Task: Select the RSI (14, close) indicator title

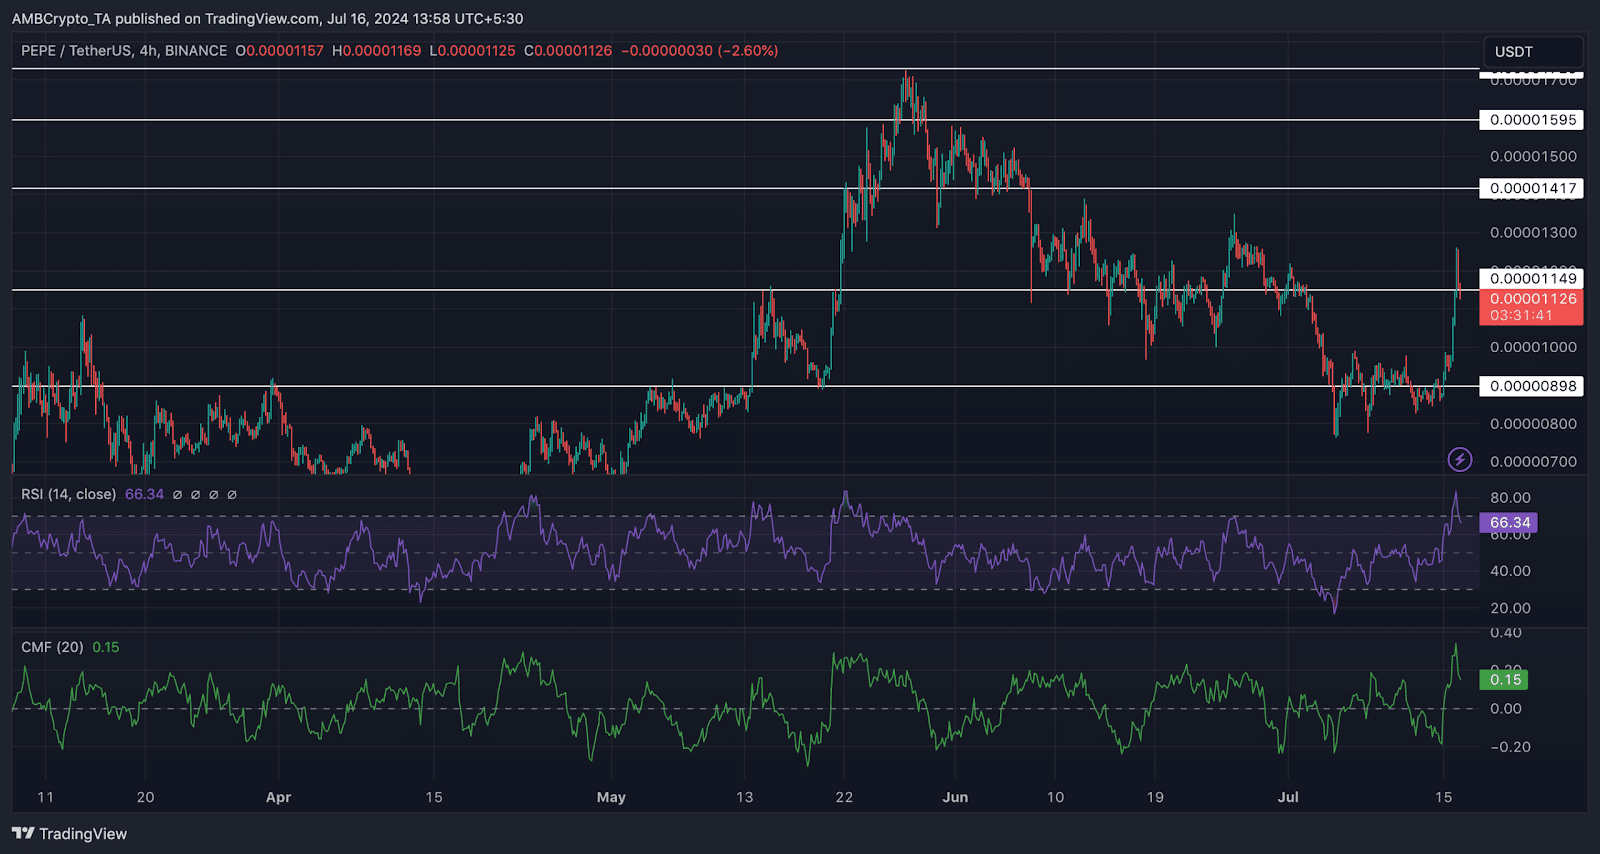Action: coord(68,494)
